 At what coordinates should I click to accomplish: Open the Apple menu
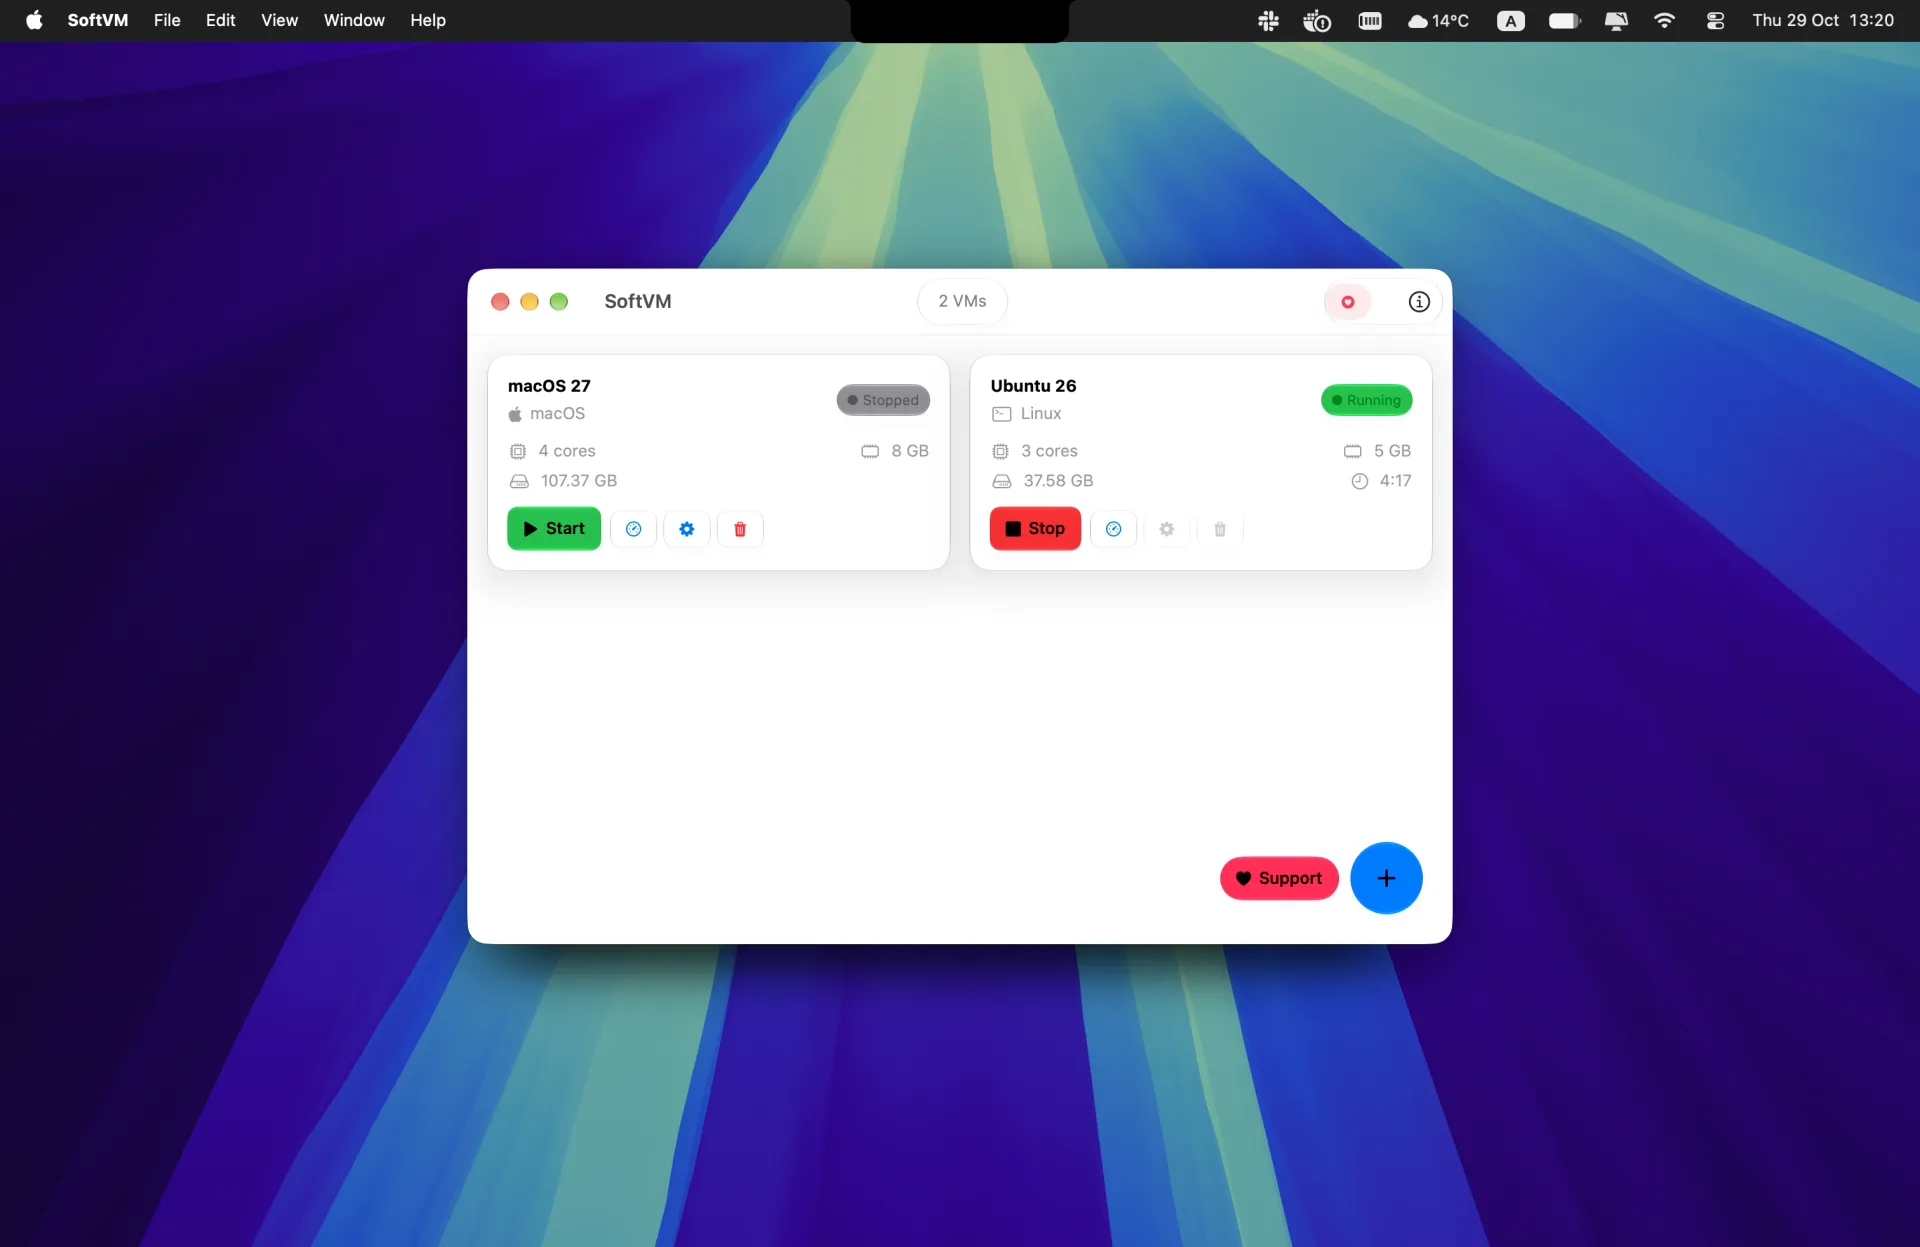point(34,20)
